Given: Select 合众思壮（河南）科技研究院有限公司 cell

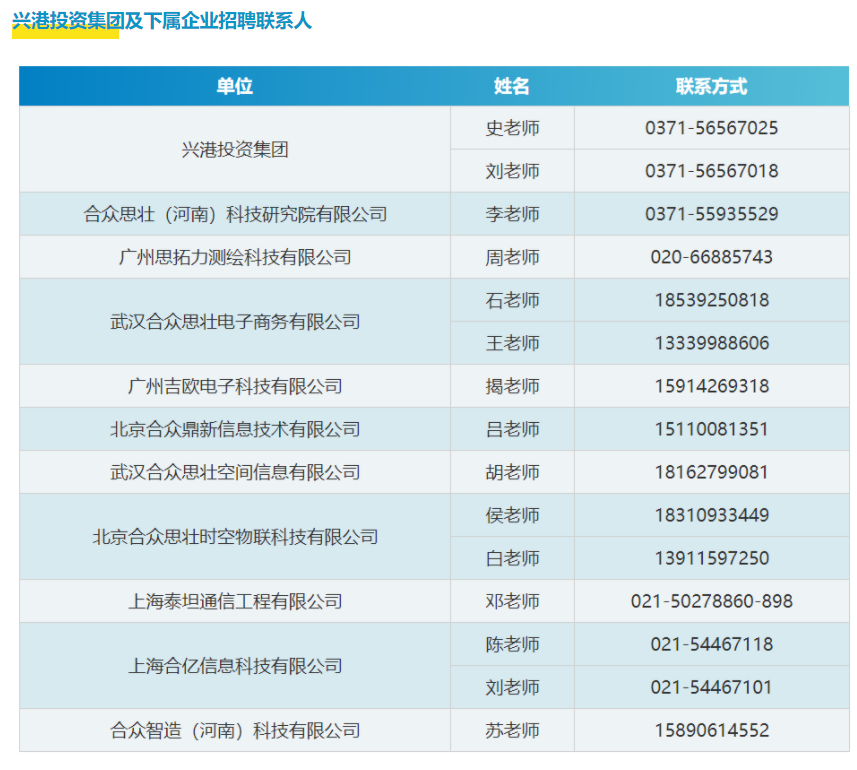Looking at the screenshot, I should pyautogui.click(x=234, y=214).
